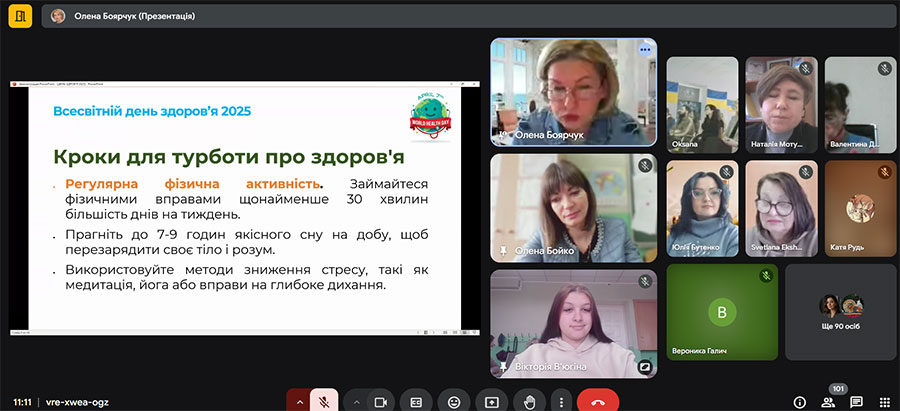Click muted mic icon on Олена Бойко's tile
This screenshot has width=900, height=411.
[x=645, y=166]
